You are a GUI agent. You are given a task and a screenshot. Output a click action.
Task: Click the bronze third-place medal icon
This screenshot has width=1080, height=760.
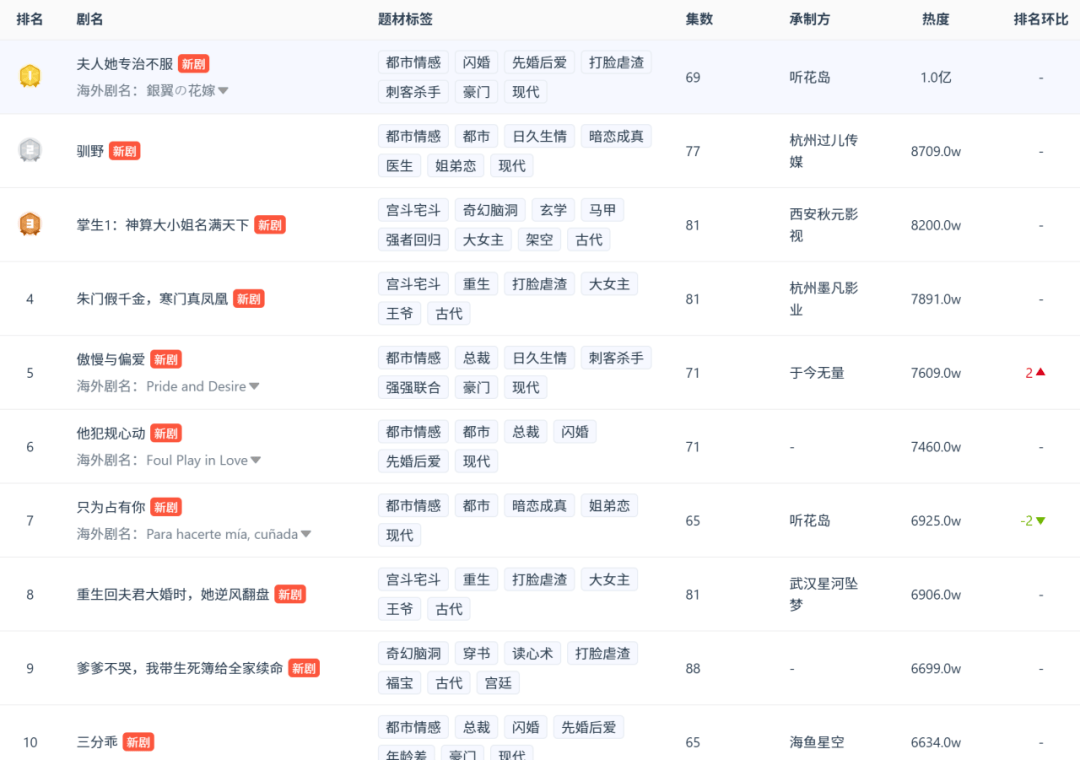tap(30, 224)
